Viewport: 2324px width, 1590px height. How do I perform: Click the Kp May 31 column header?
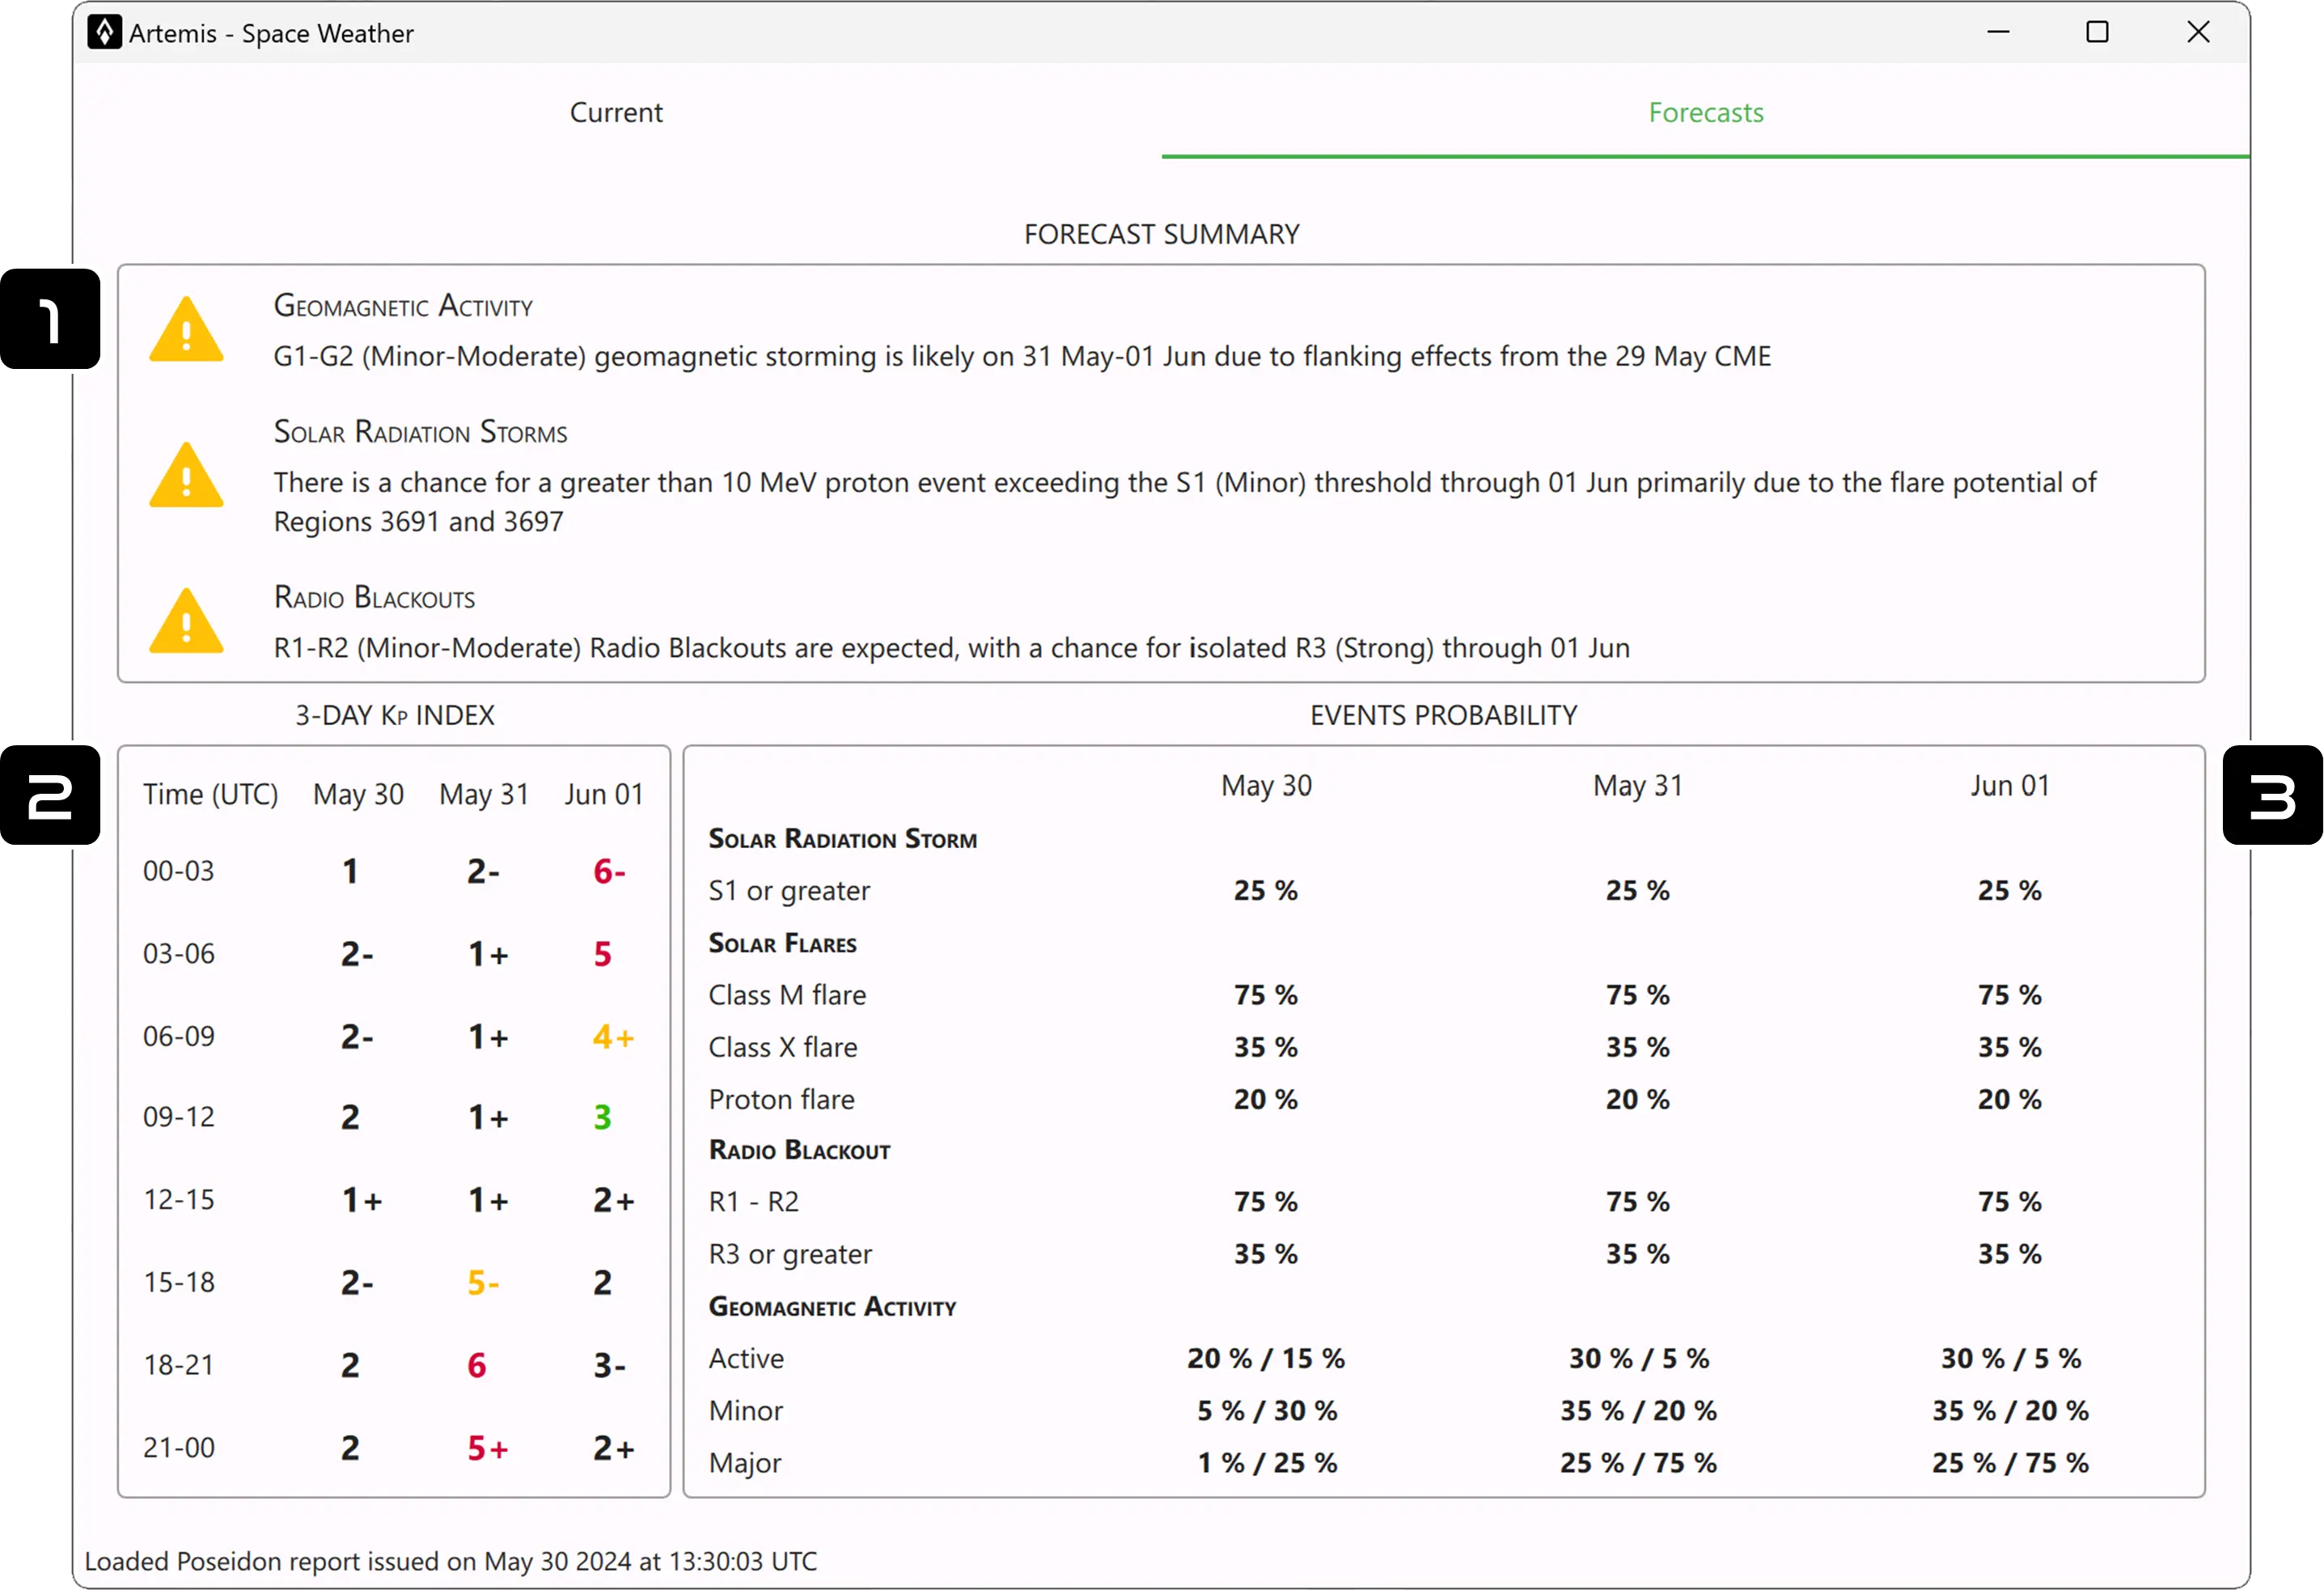pyautogui.click(x=484, y=794)
